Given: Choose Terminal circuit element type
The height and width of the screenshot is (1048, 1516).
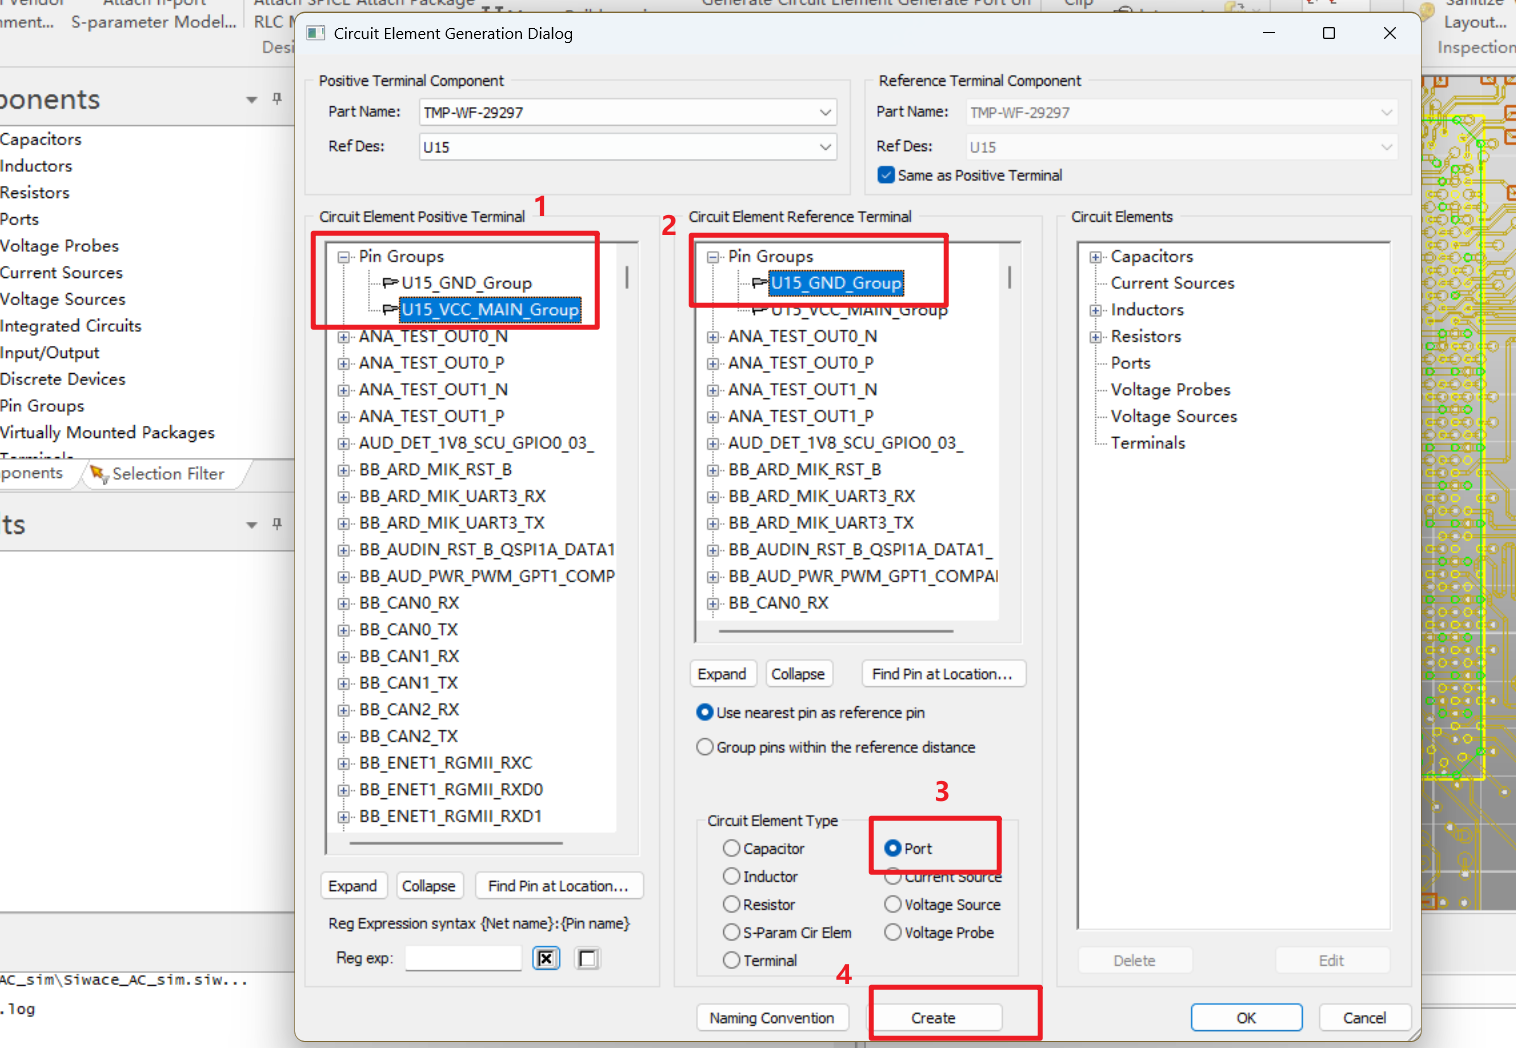Looking at the screenshot, I should coord(732,960).
